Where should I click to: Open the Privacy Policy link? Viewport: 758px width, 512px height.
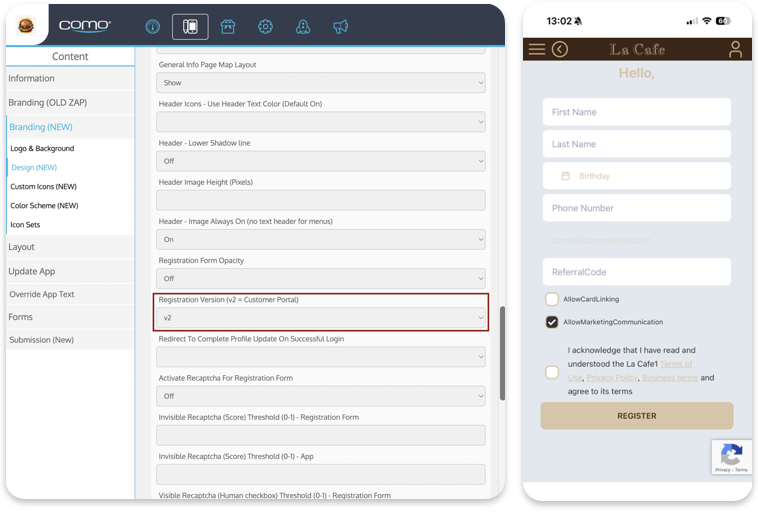(611, 378)
